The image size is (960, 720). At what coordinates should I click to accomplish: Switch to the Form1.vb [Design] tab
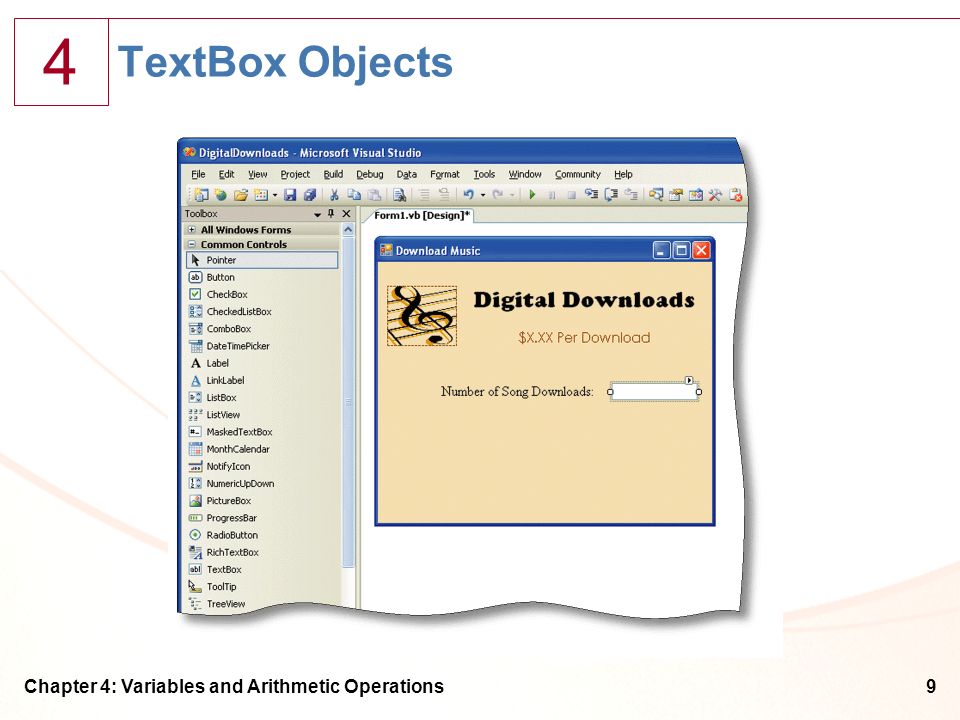(422, 216)
